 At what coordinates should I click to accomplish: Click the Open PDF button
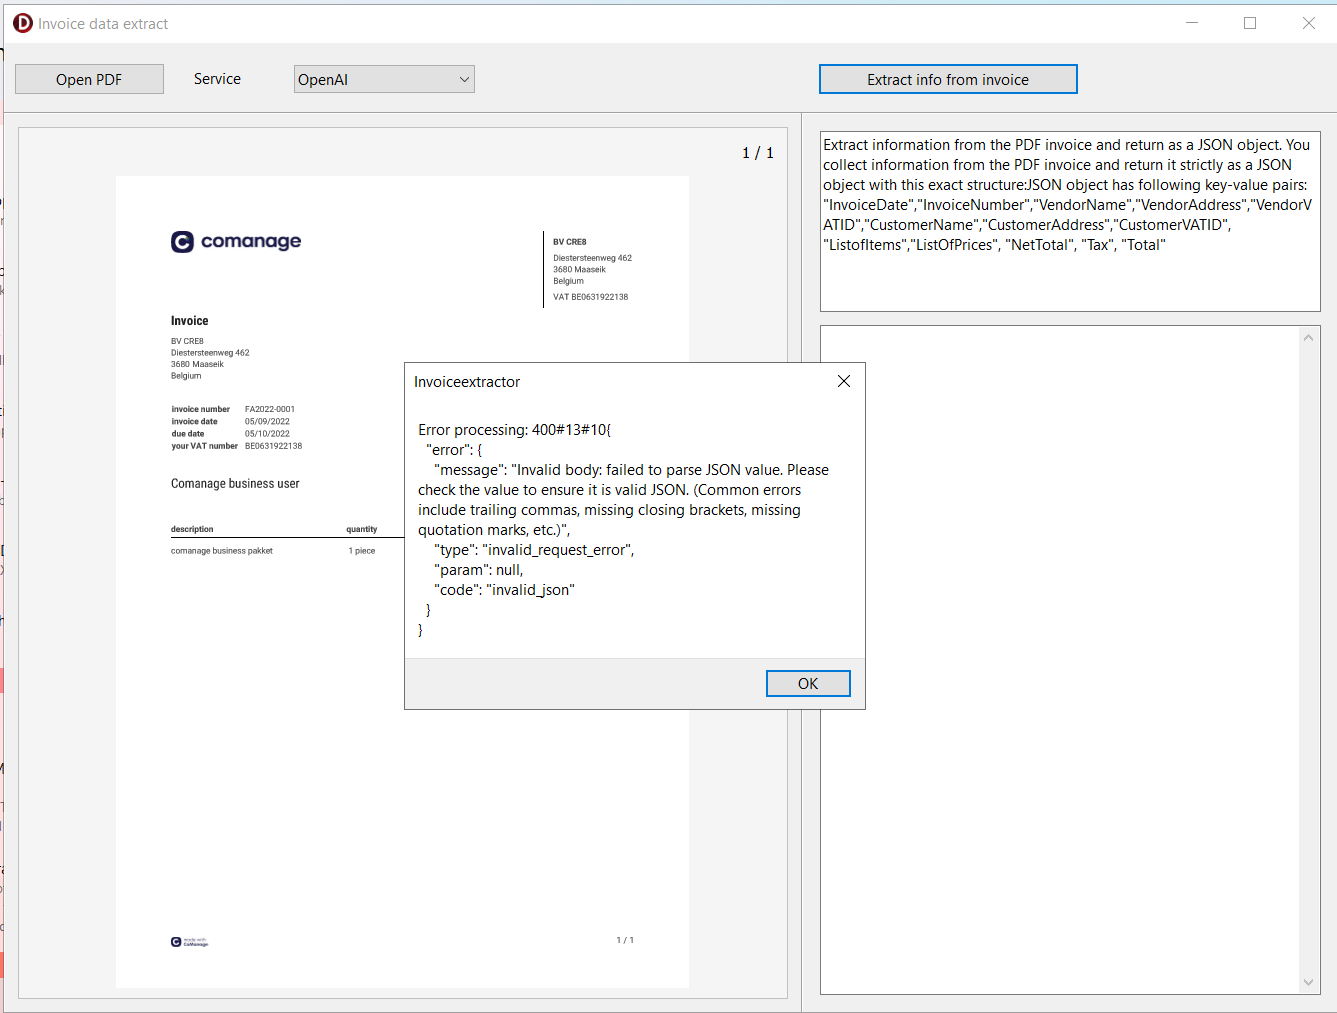89,80
